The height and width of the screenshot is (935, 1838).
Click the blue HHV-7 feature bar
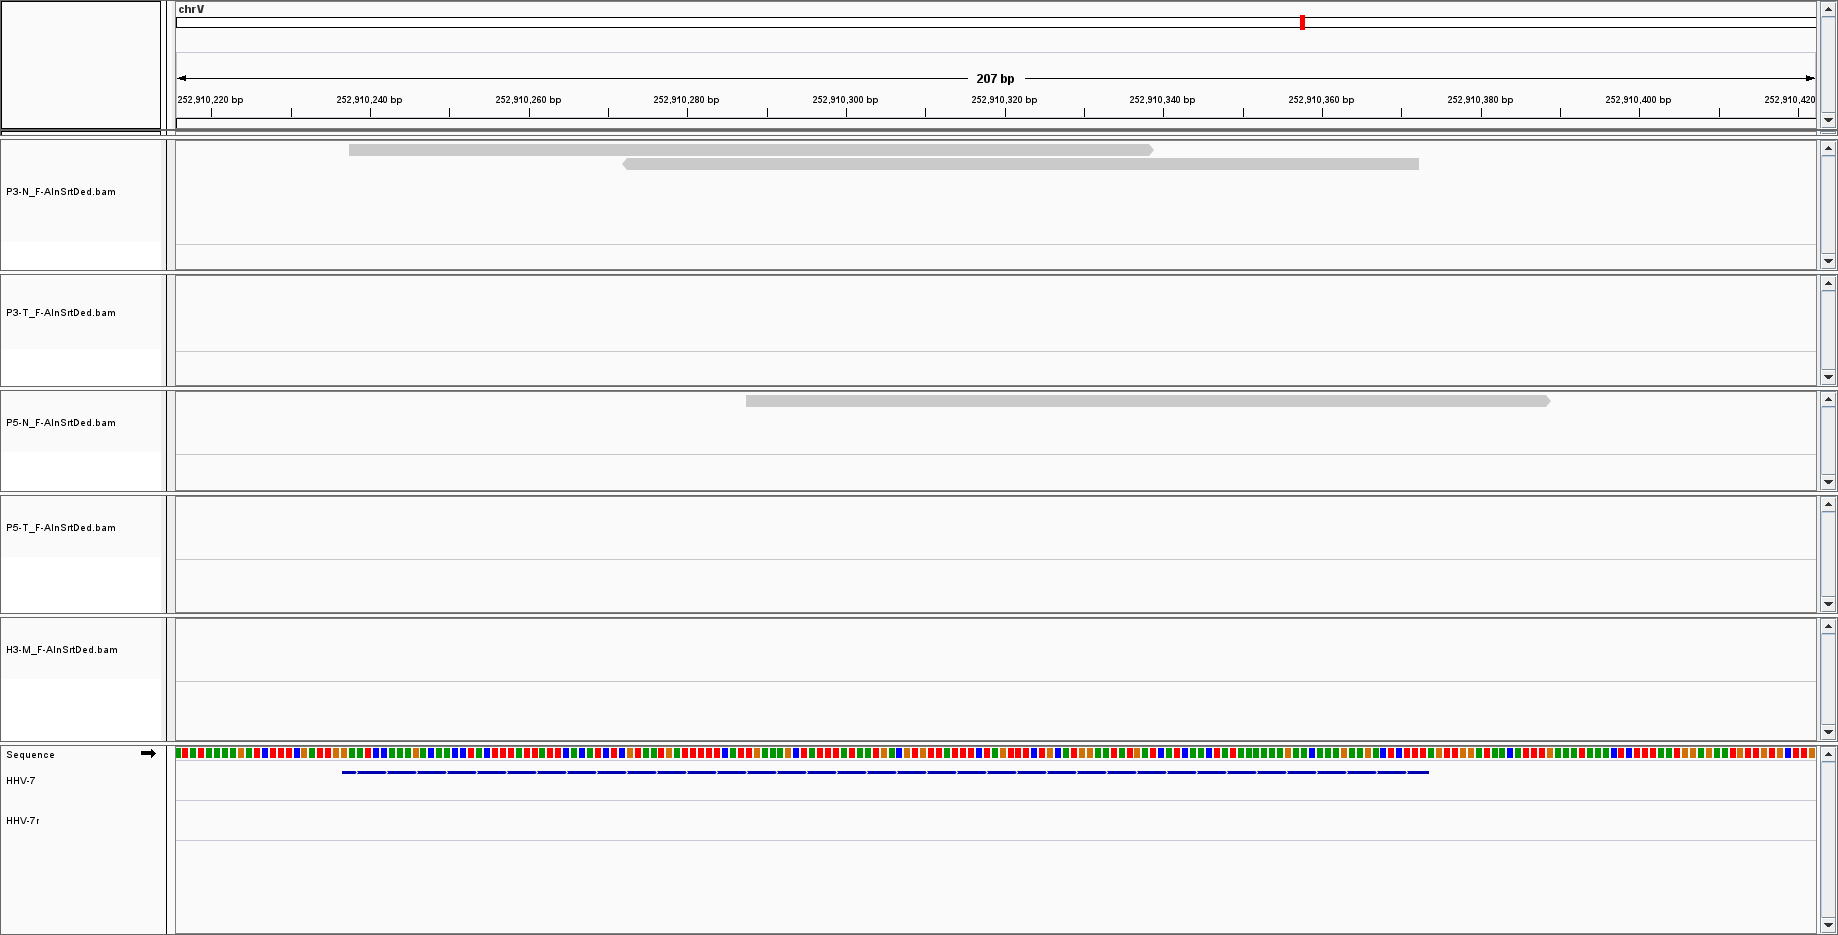coord(885,772)
